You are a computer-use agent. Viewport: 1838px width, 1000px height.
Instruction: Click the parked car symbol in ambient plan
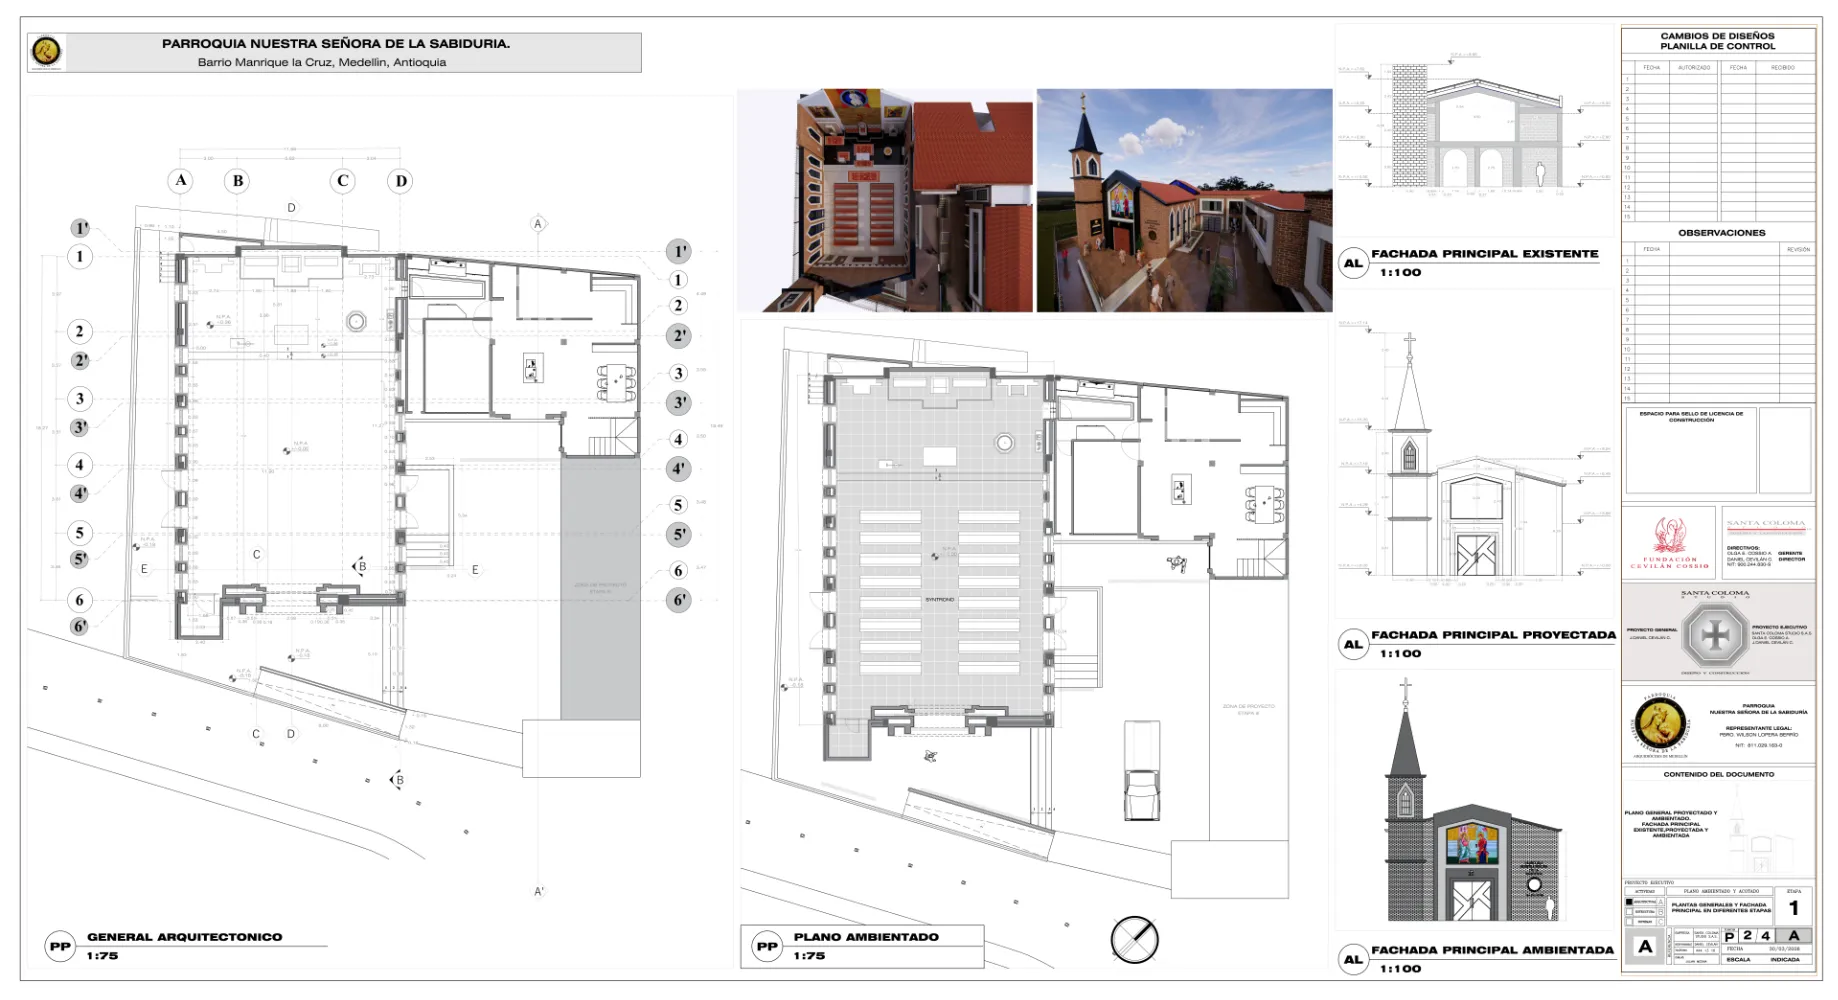(1141, 770)
